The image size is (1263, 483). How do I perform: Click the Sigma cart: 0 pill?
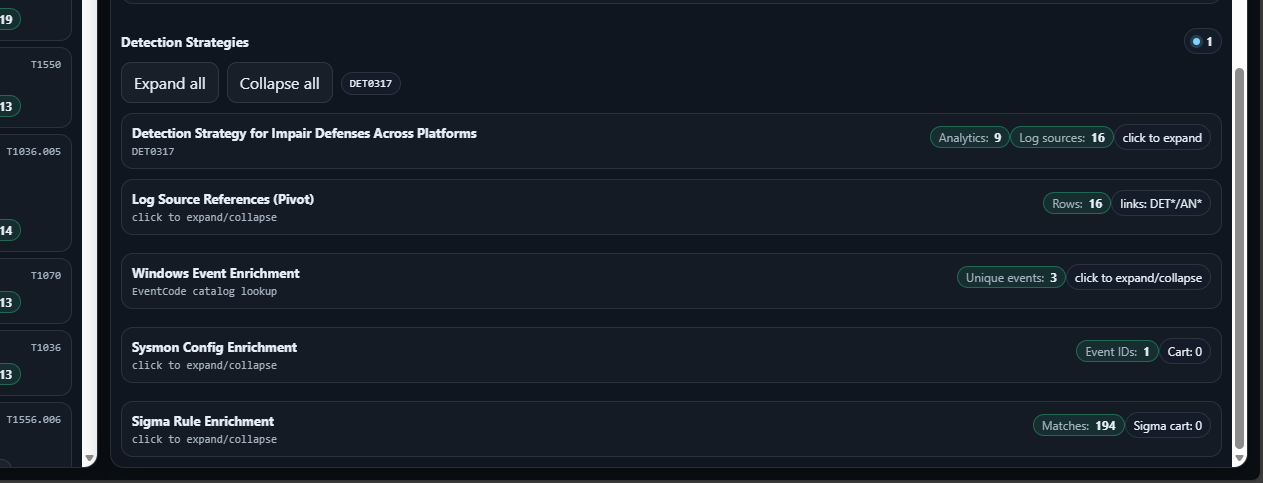pos(1167,426)
